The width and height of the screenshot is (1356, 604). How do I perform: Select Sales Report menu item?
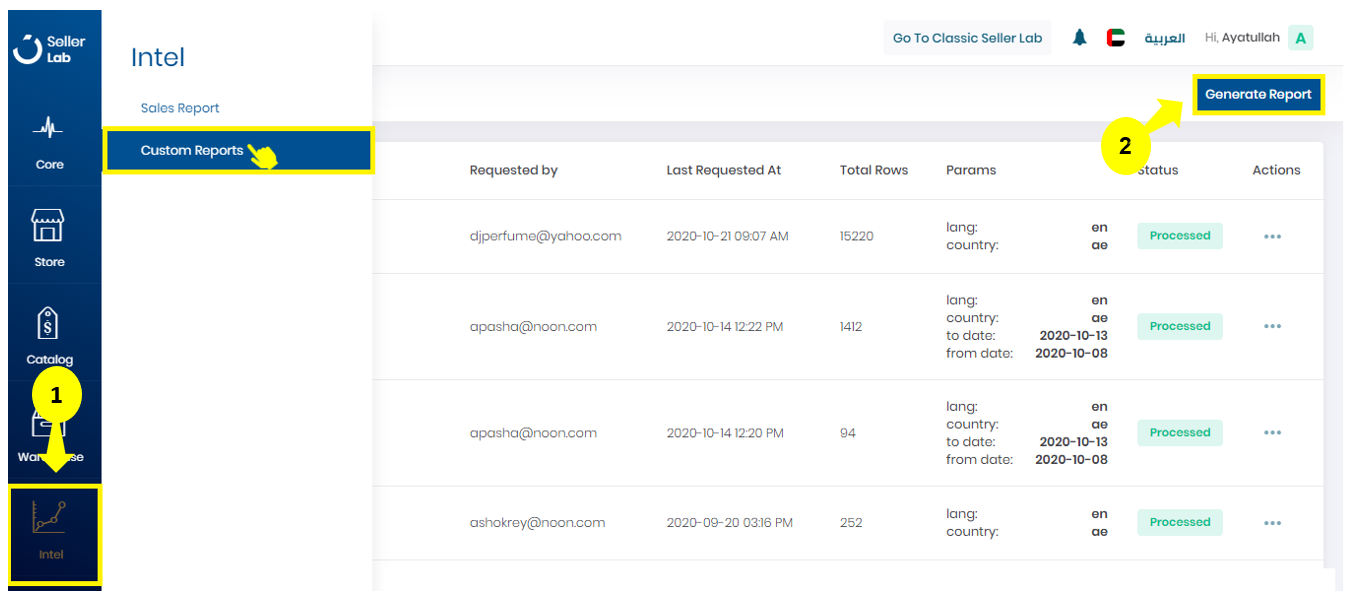tap(180, 108)
